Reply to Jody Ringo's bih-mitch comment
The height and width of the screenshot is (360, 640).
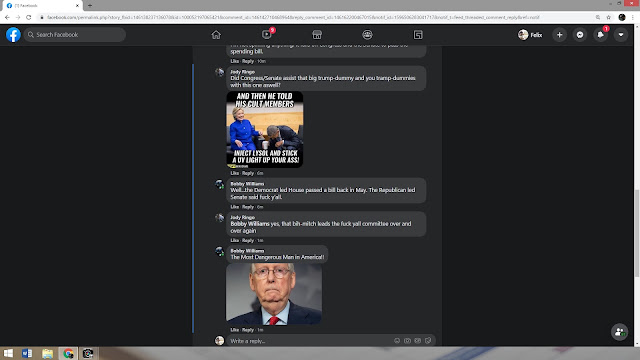[x=248, y=240]
